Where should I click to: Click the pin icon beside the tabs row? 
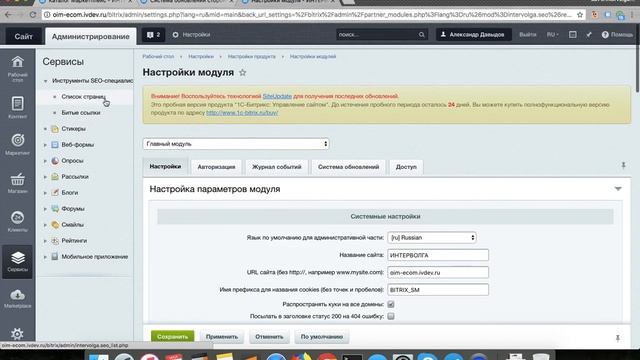[623, 165]
